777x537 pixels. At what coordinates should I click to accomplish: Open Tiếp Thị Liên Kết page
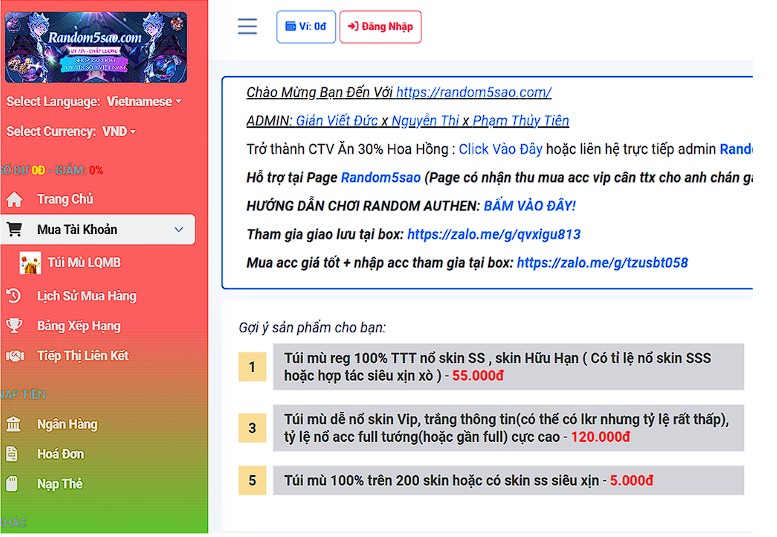click(x=83, y=356)
